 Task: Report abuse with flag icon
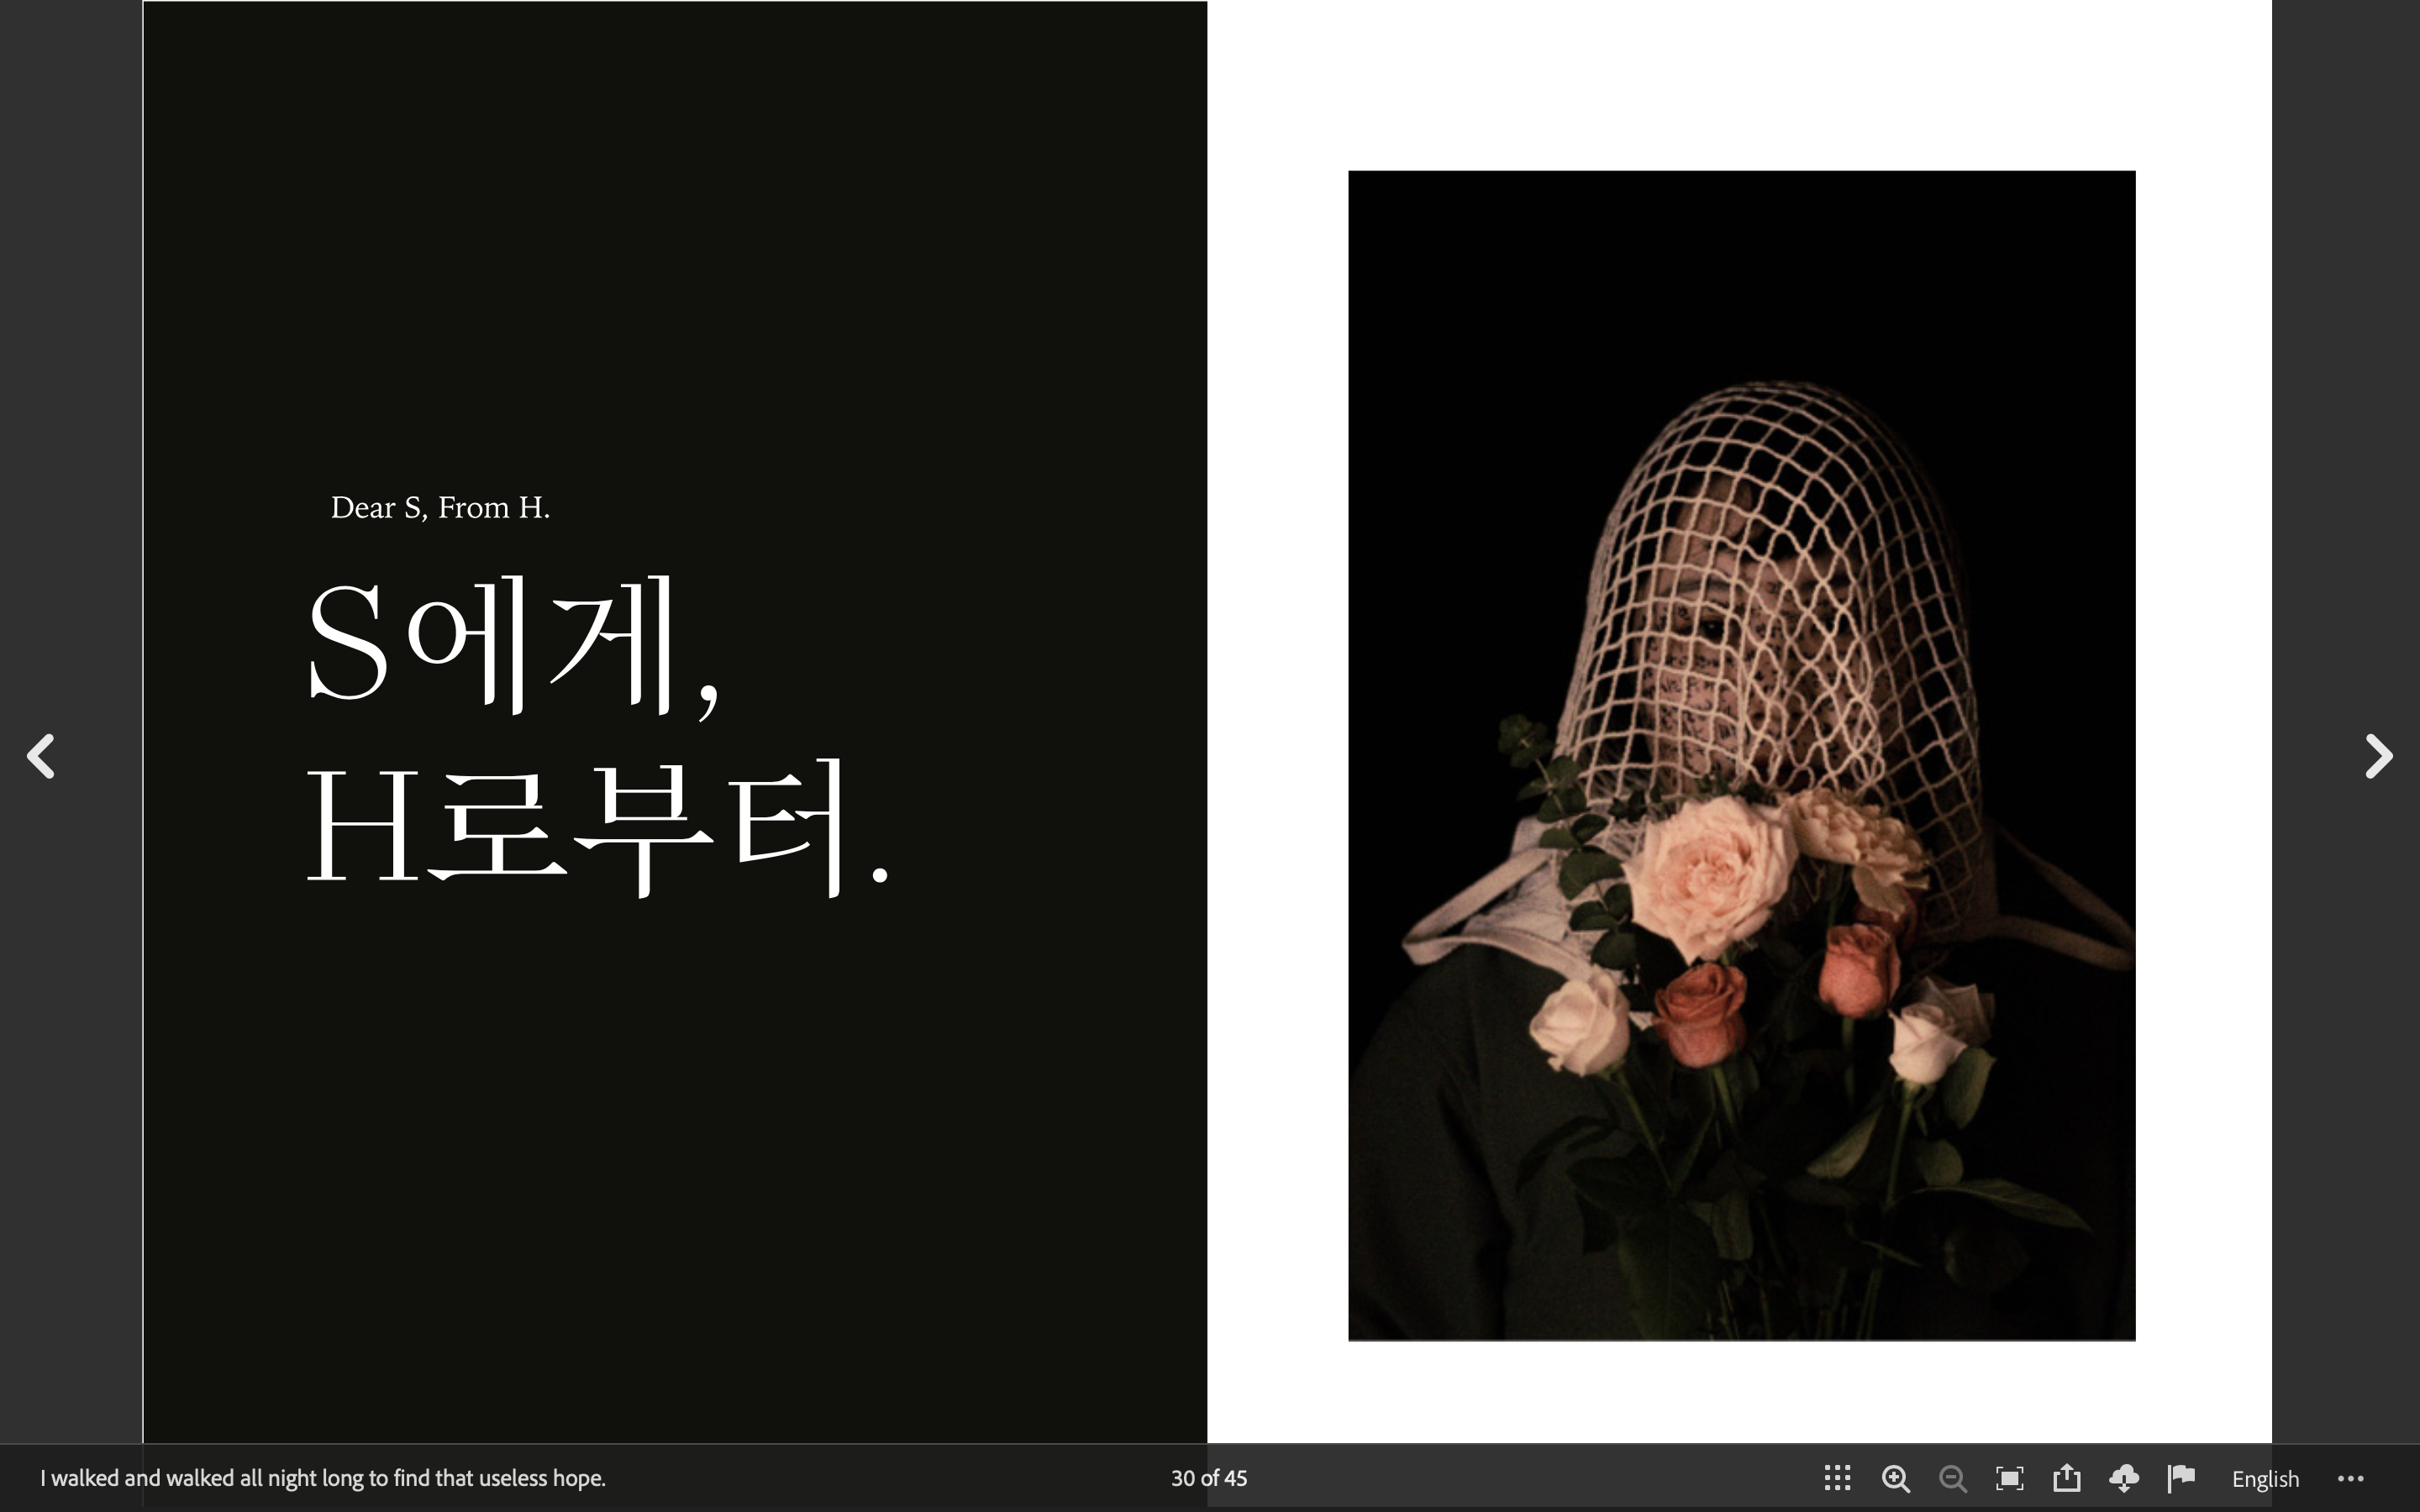coord(2181,1477)
